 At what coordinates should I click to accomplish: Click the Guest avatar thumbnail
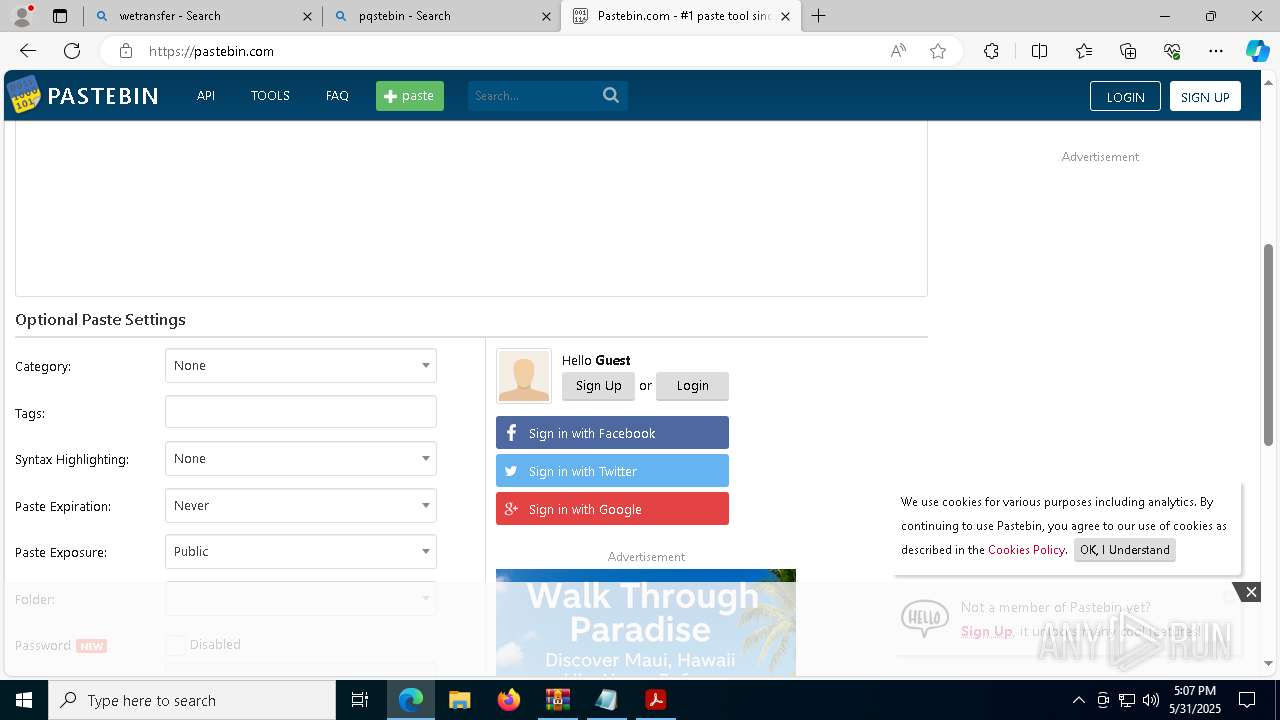(523, 376)
